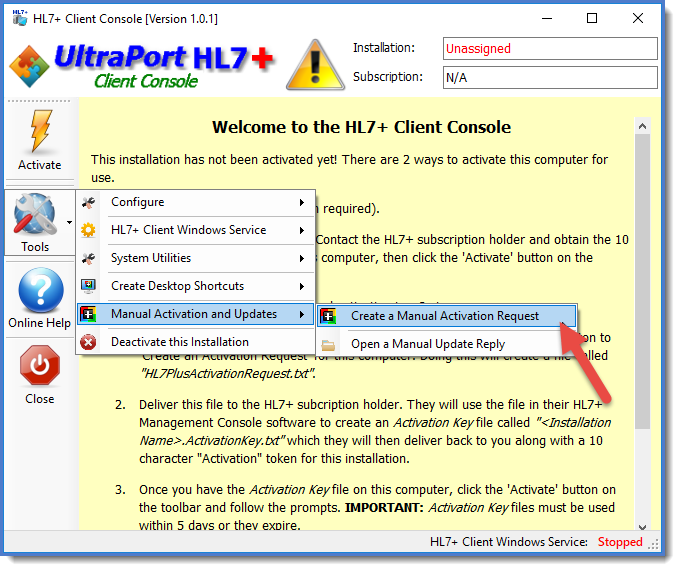Screen dimensions: 680x571
Task: Click the Subscription: label
Action: click(388, 77)
